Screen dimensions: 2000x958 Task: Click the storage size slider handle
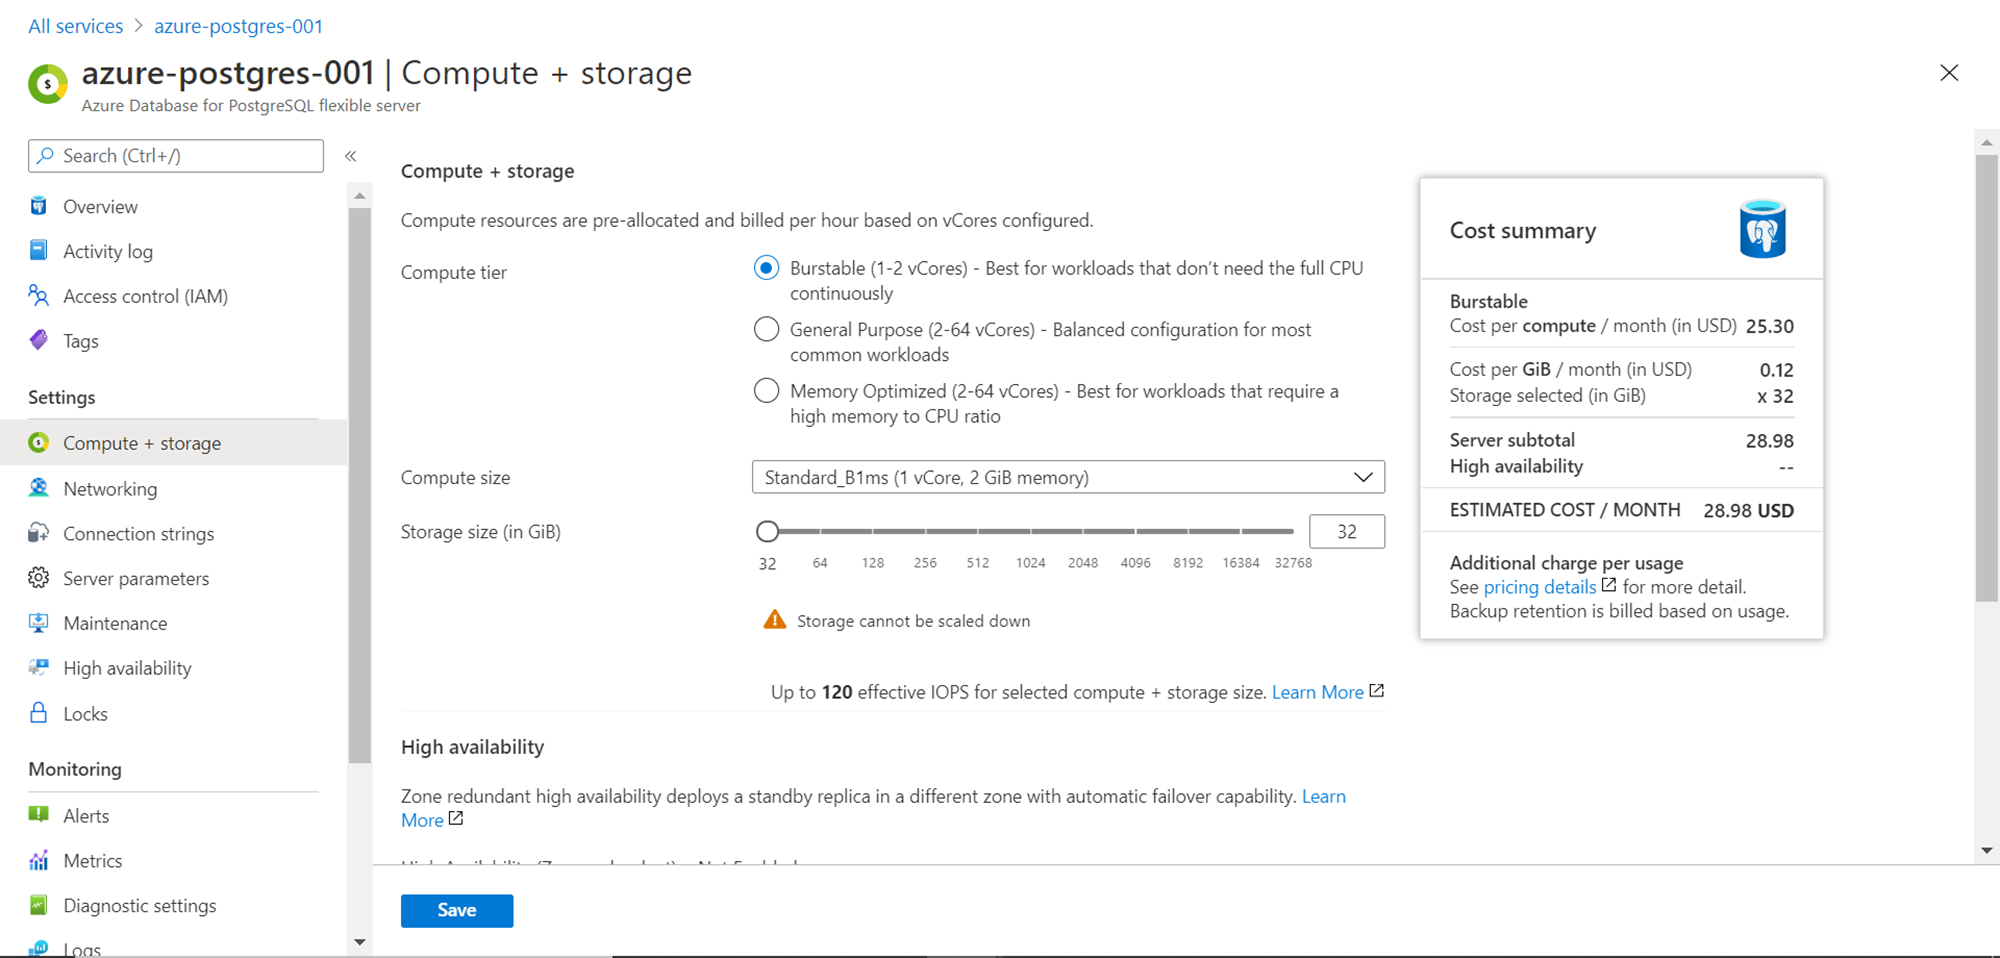(767, 531)
